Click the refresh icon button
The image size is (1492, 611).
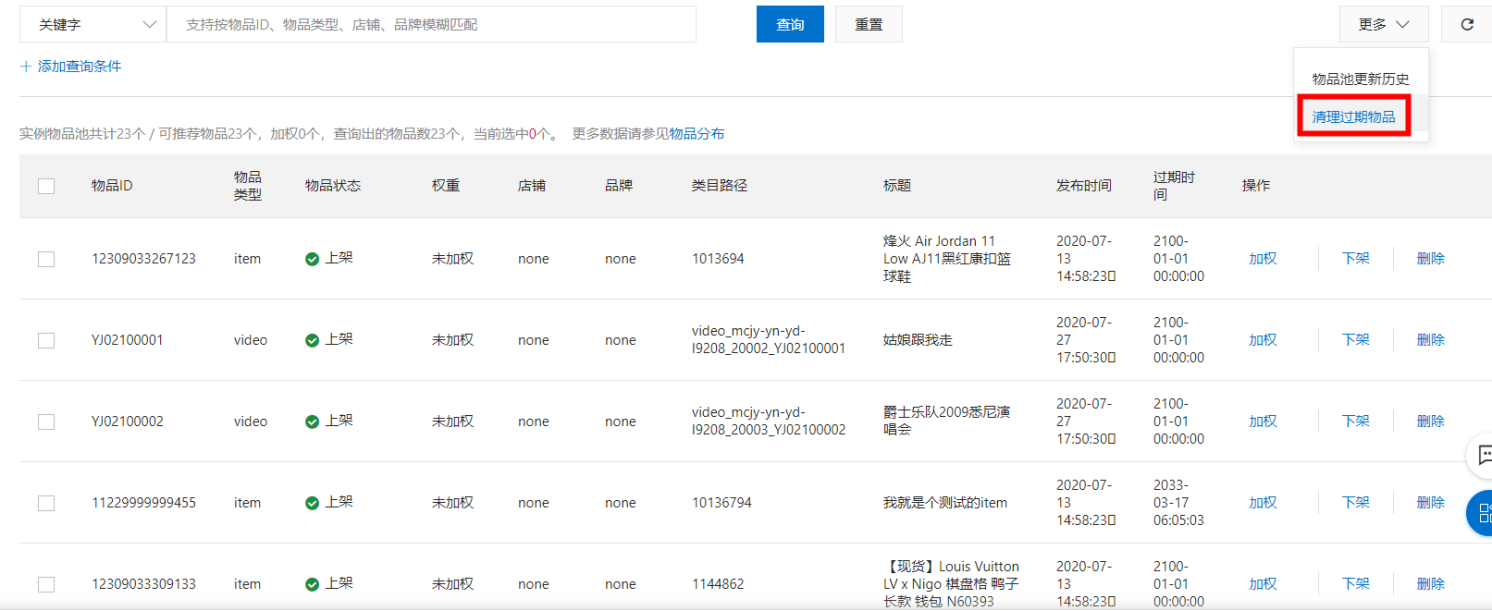[1467, 24]
